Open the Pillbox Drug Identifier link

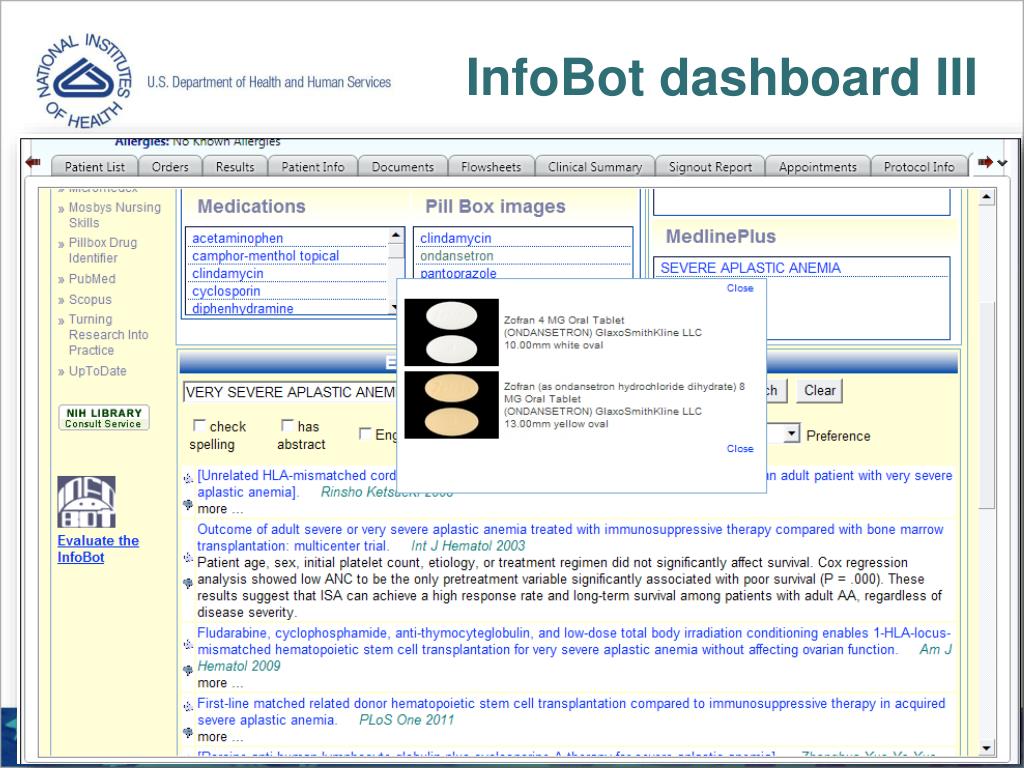click(103, 249)
